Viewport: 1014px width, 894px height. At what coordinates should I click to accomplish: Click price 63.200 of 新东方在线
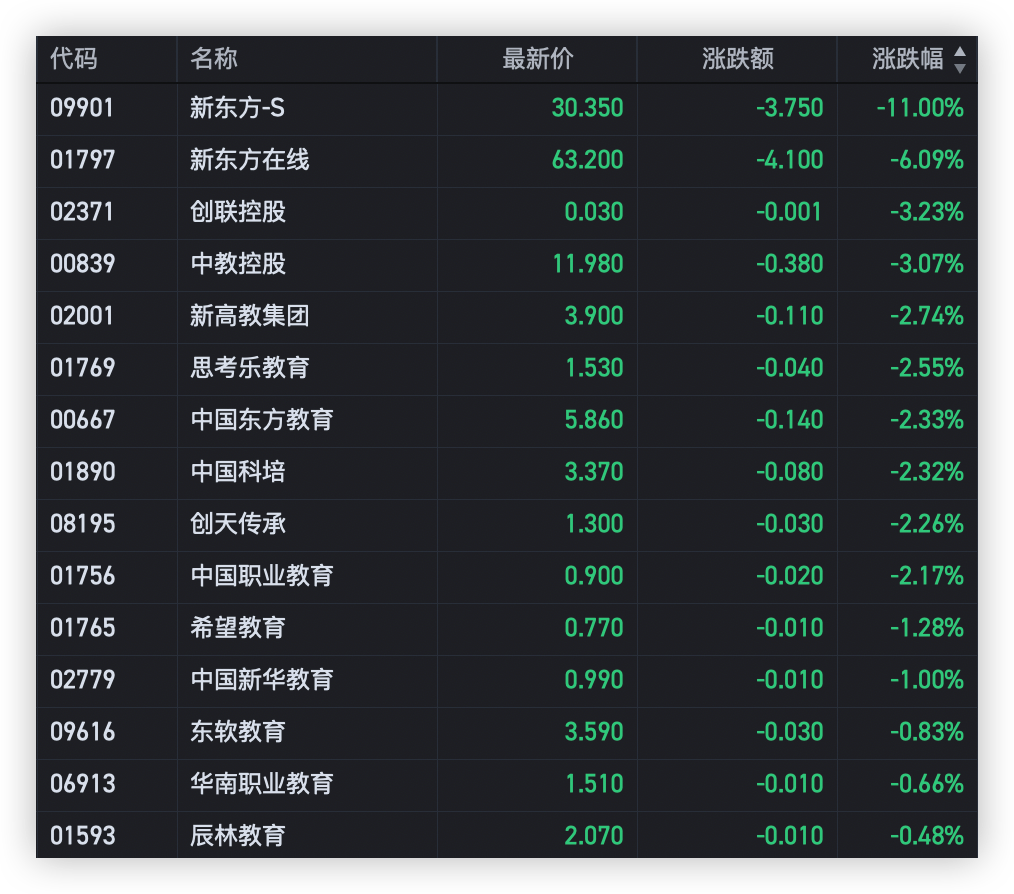[x=587, y=160]
